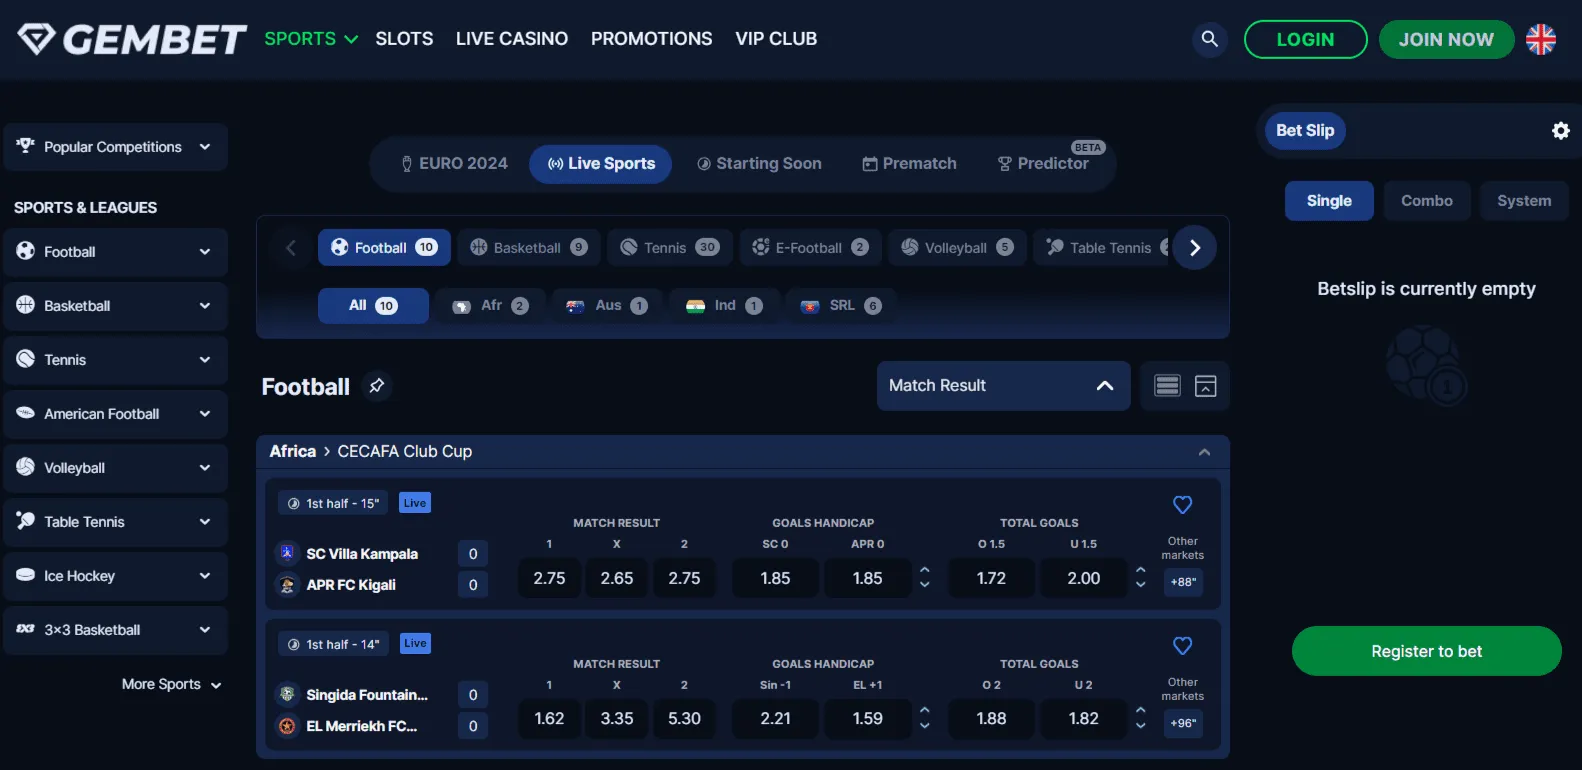Viewport: 1582px width, 770px height.
Task: Open the Match Result market dropdown
Action: (1003, 386)
